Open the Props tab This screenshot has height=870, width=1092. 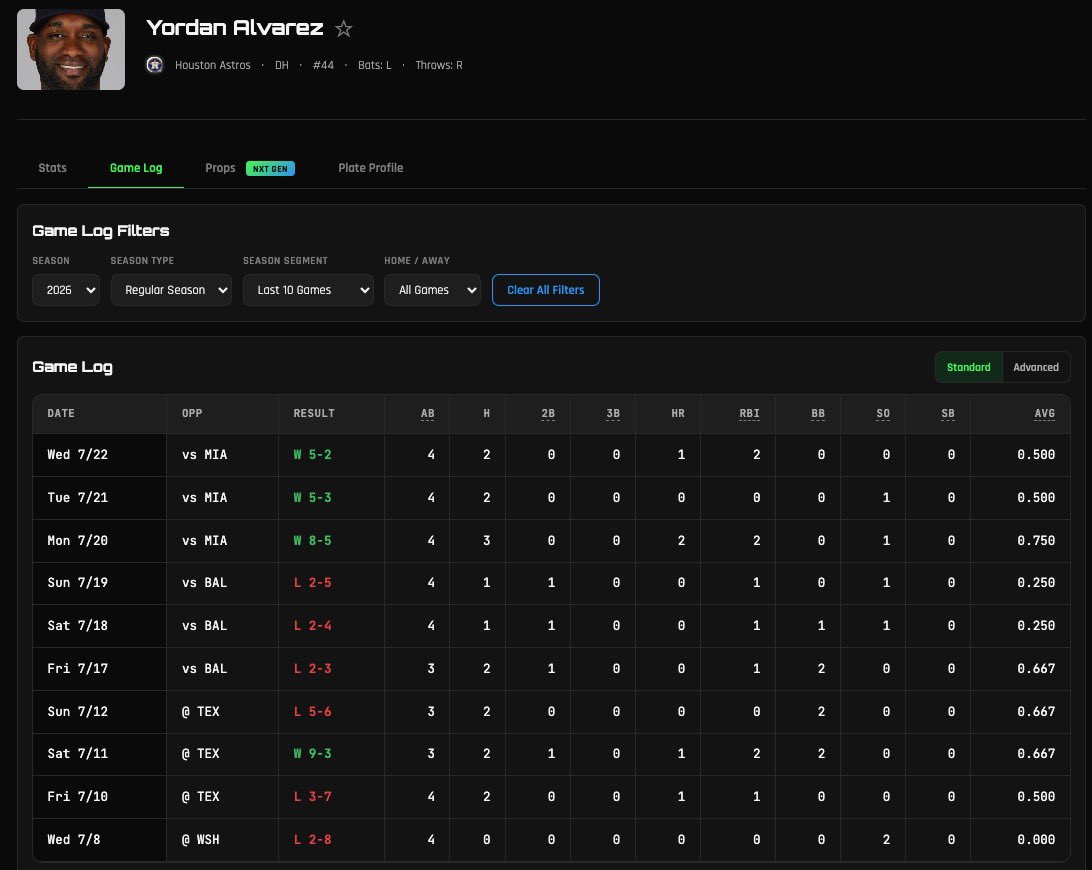220,168
